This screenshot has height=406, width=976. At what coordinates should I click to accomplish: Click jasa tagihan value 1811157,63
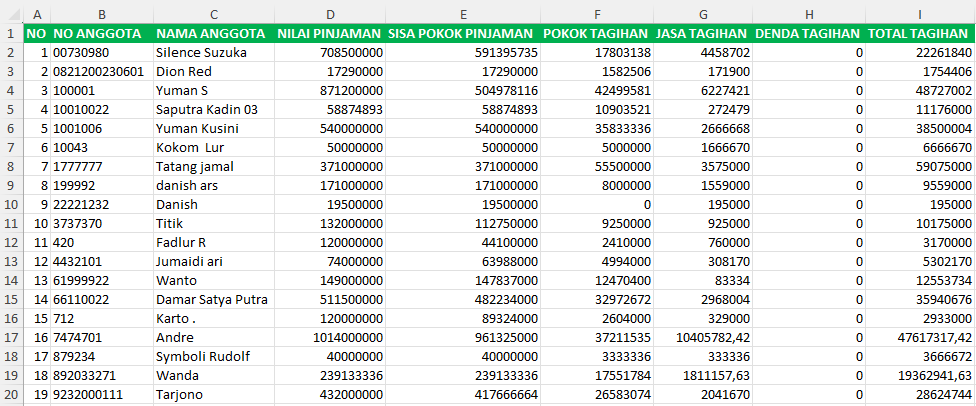pyautogui.click(x=703, y=375)
